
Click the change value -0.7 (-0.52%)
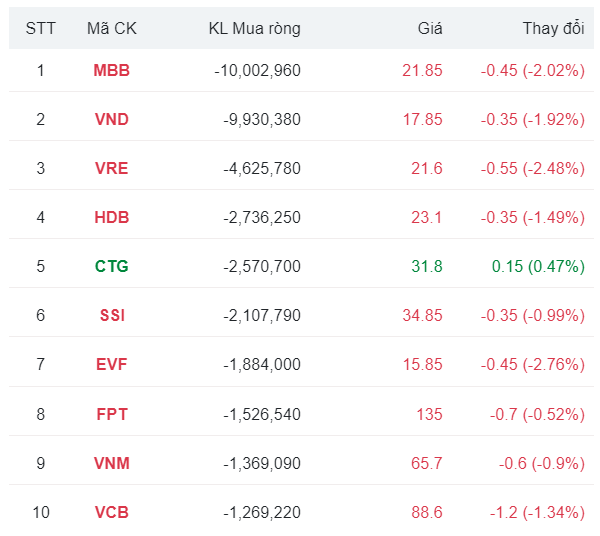pyautogui.click(x=537, y=415)
